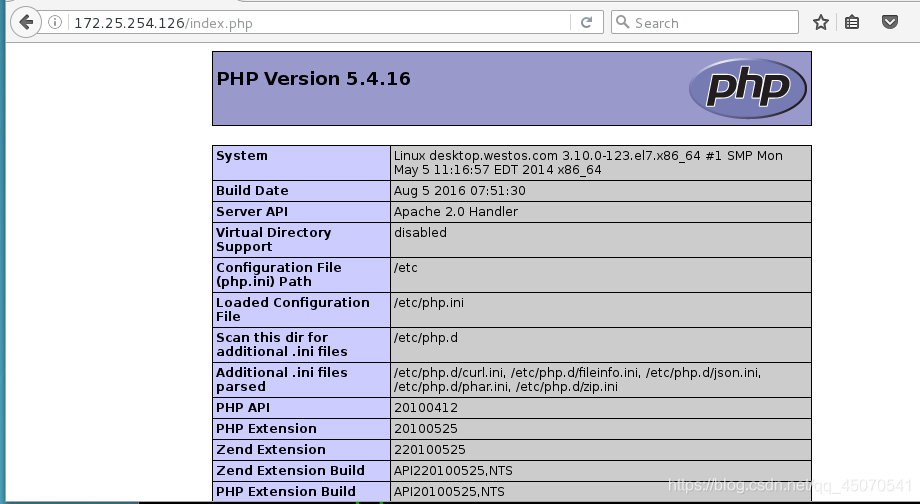Screen dimensions: 920x504
Task: Select the PHP Version 5.4.16 heading
Action: pyautogui.click(x=313, y=79)
